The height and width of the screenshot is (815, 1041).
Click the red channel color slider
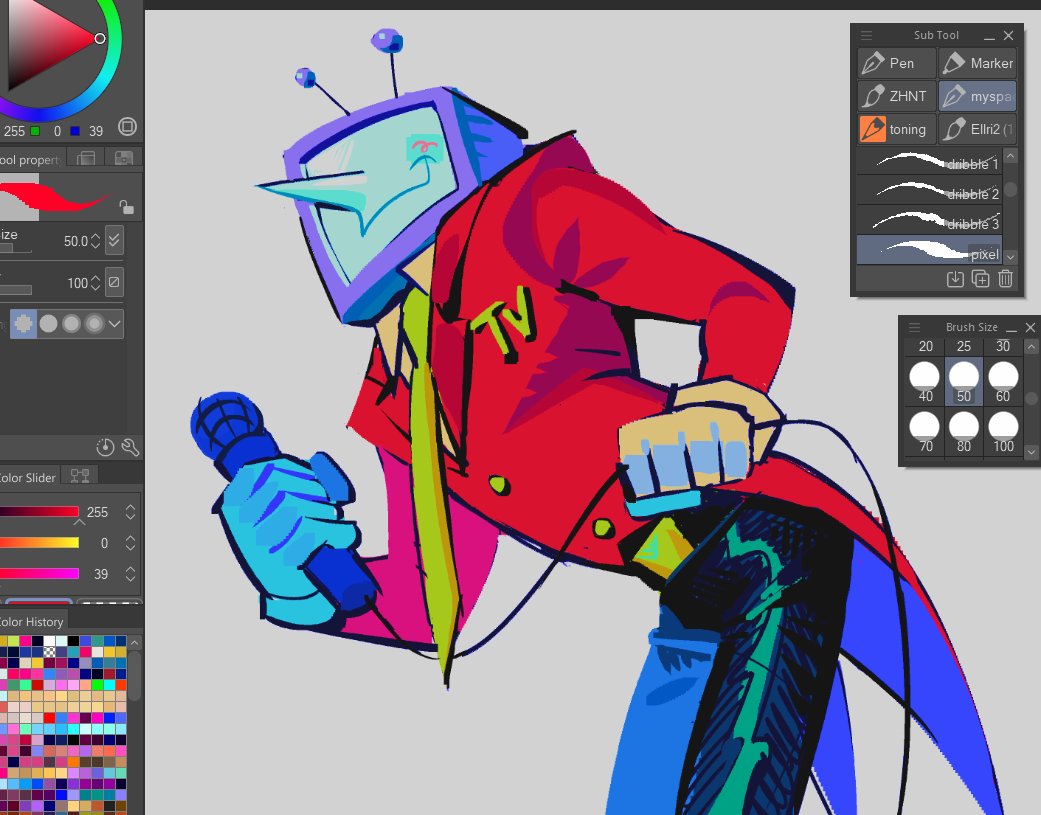point(39,512)
